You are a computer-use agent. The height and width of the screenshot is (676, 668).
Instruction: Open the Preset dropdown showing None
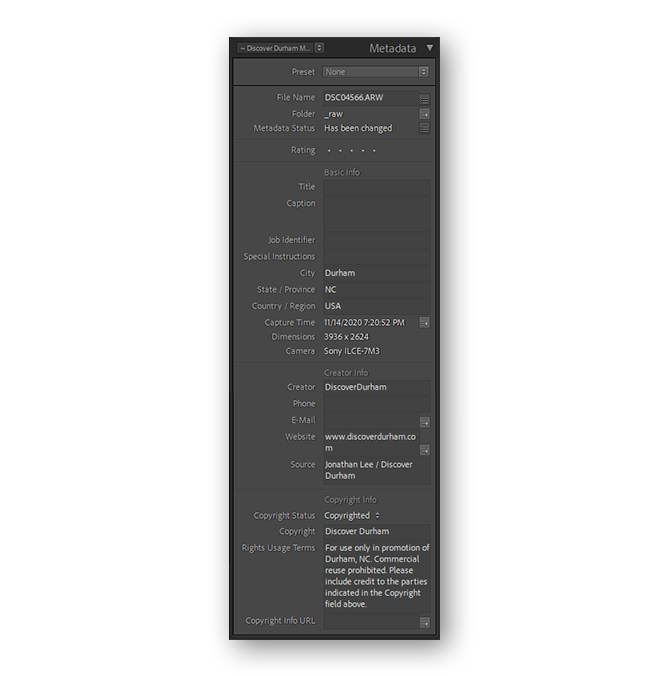pos(375,72)
